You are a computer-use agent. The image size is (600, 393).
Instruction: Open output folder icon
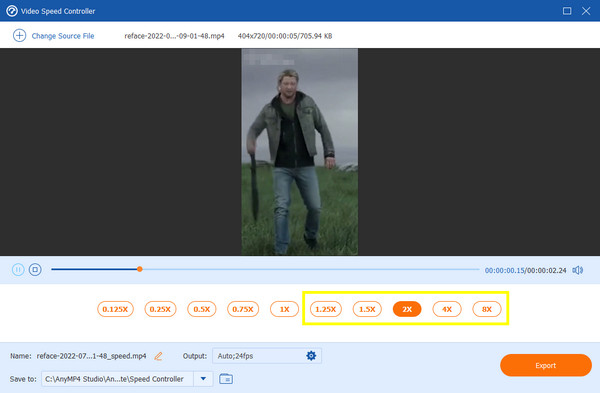226,379
